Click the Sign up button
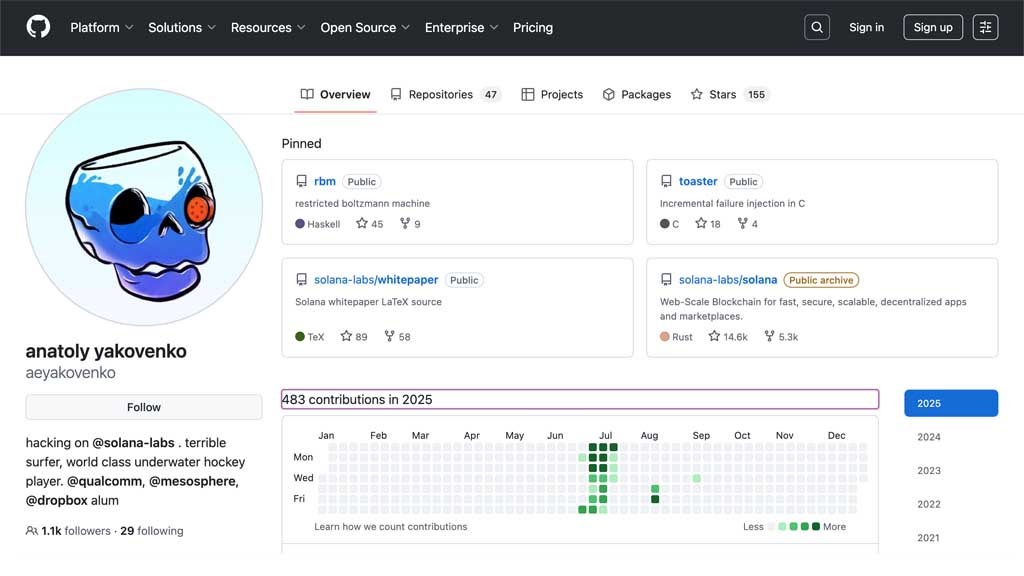The height and width of the screenshot is (576, 1024). coord(932,27)
